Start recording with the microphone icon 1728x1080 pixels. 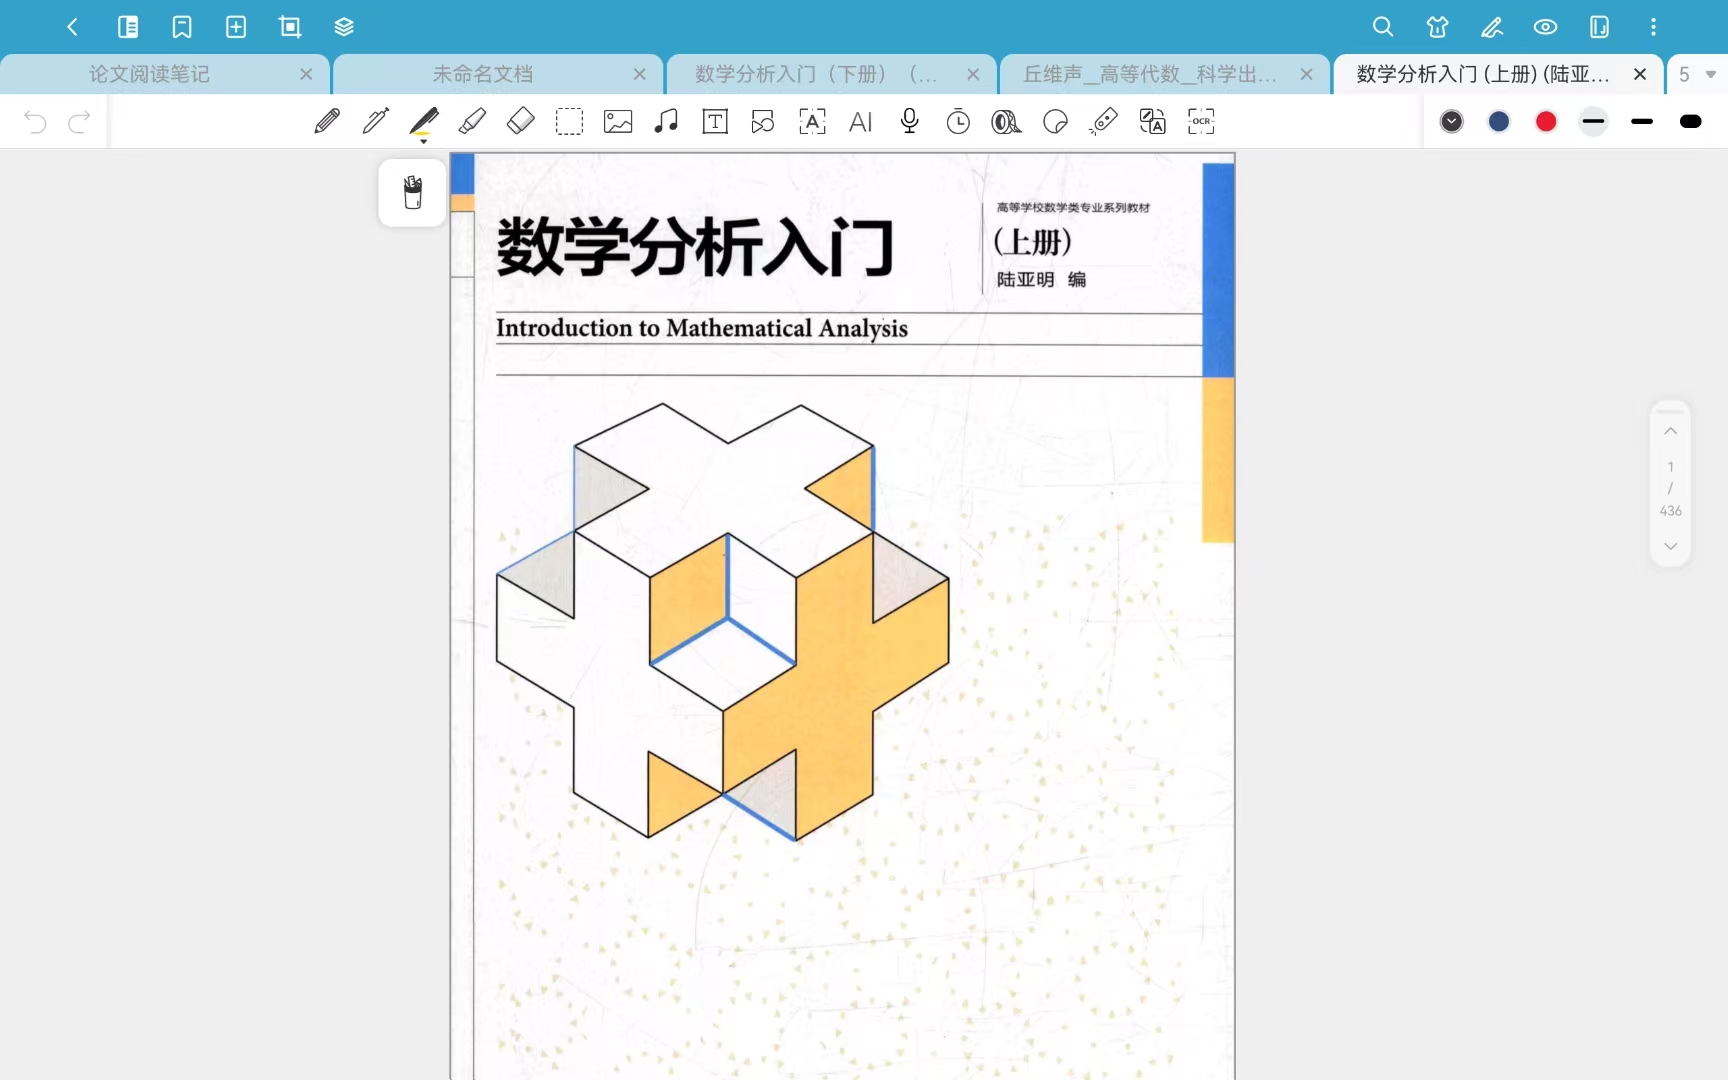point(909,121)
